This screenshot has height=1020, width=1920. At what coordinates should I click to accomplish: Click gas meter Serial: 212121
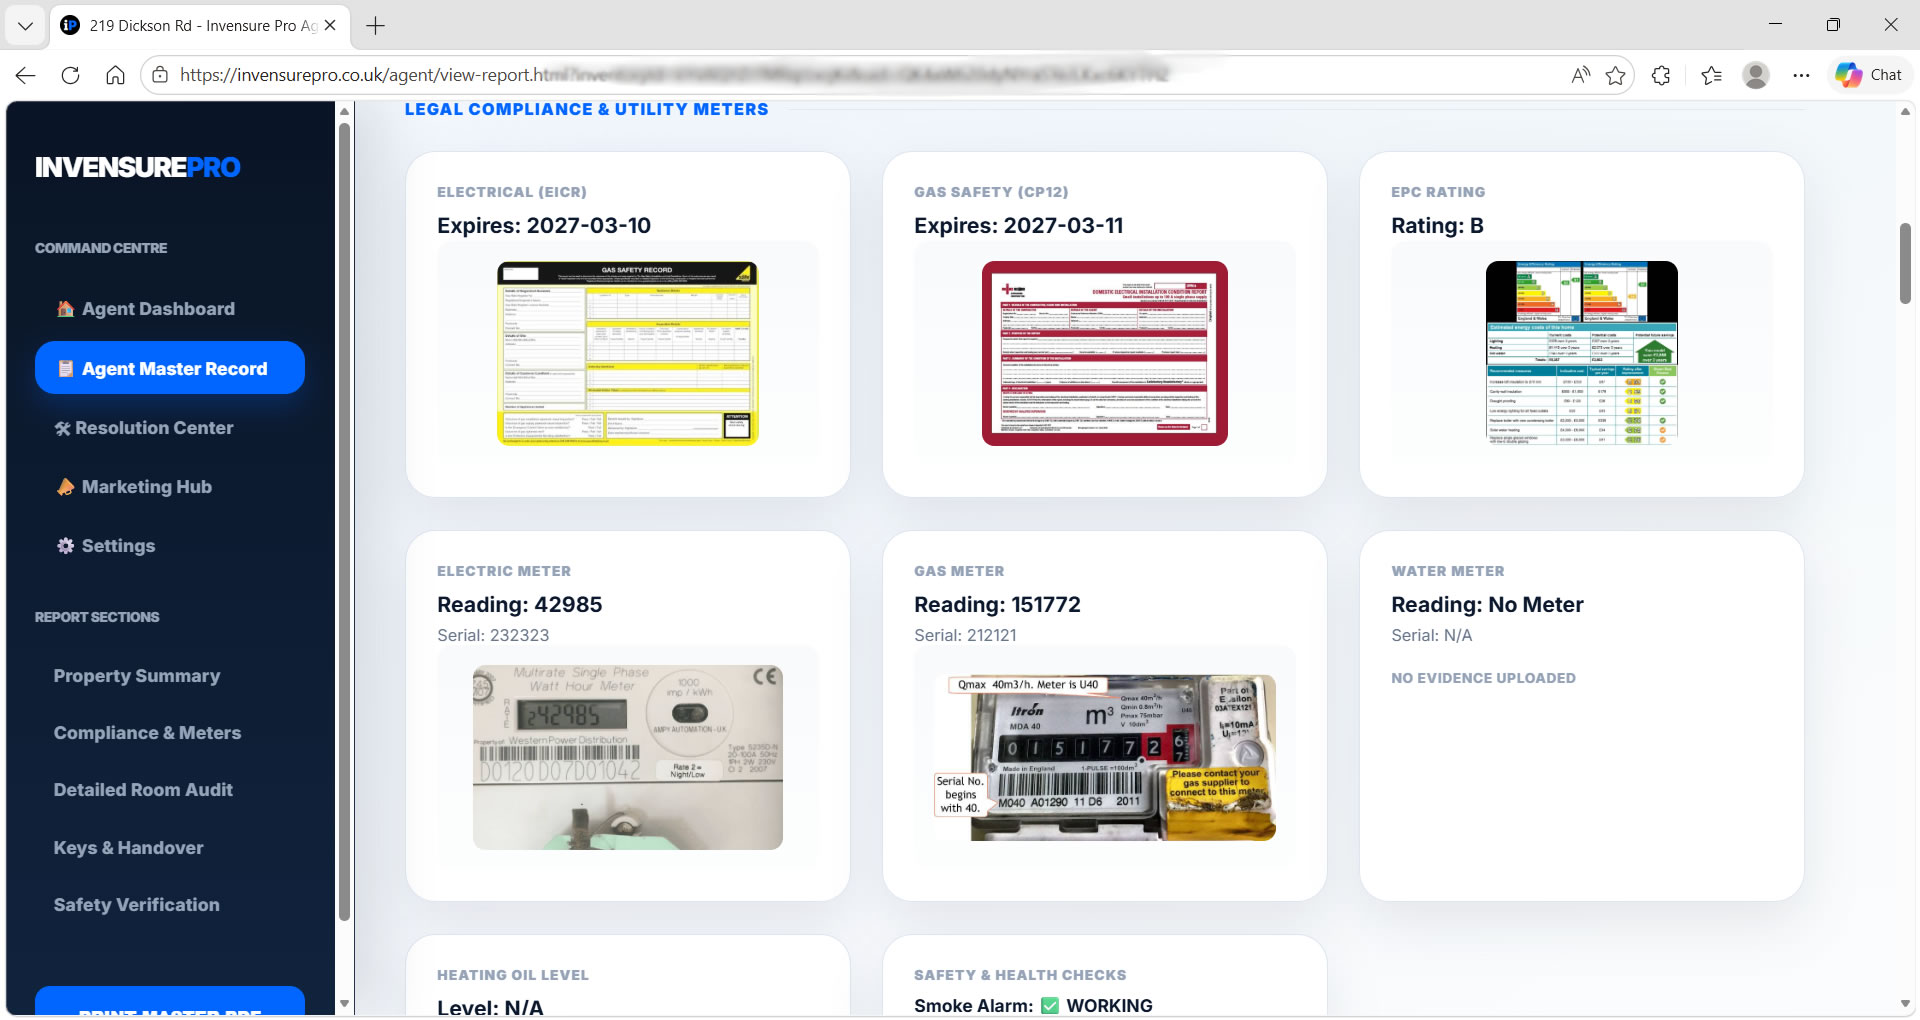pos(965,635)
